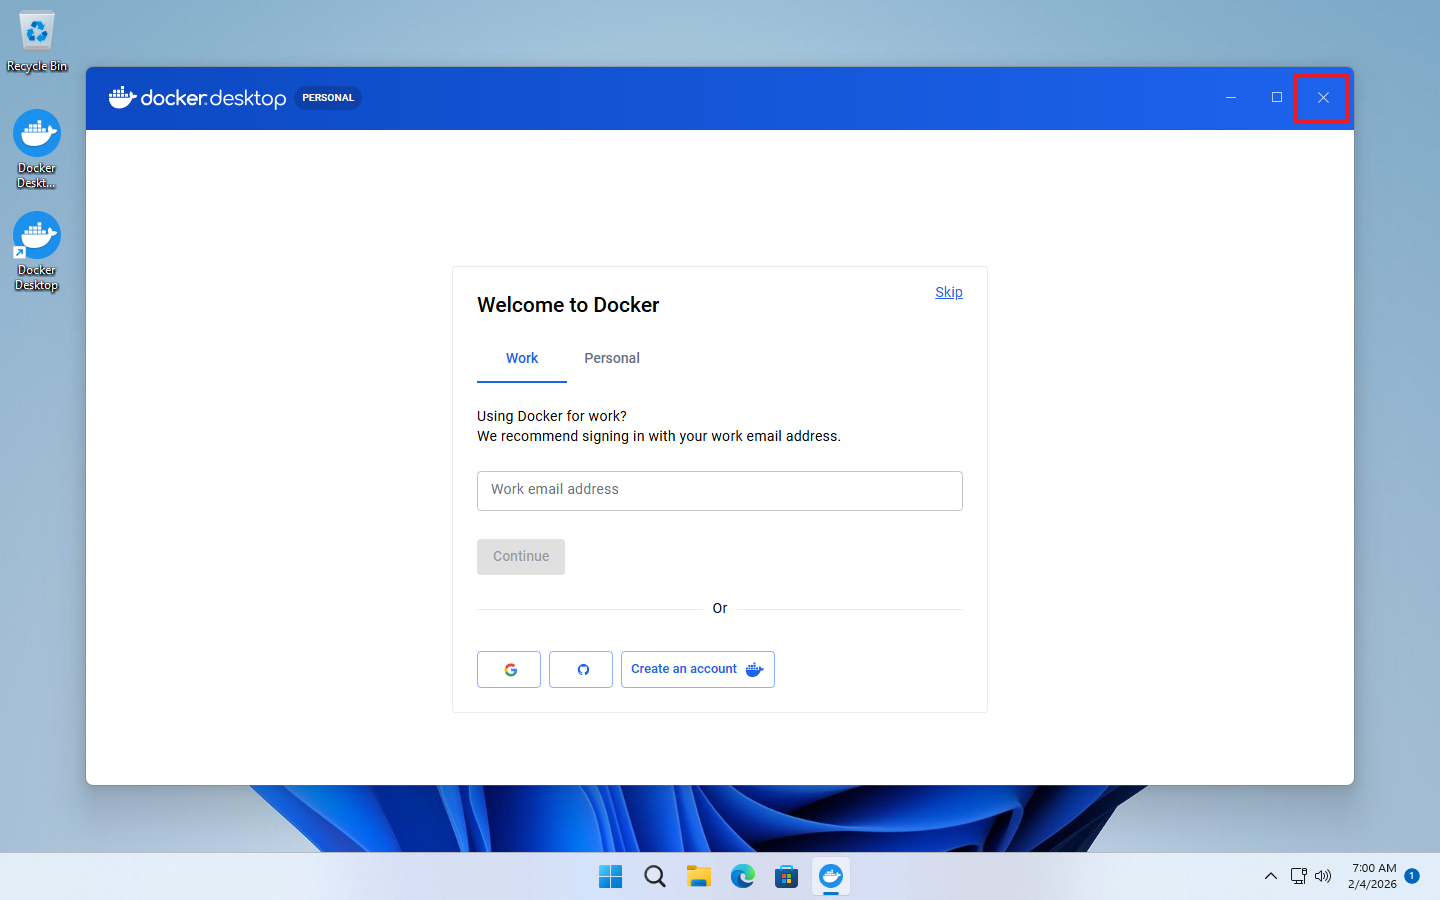Screen dimensions: 1440x900
Task: Switch to the Personal tab
Action: (x=612, y=358)
